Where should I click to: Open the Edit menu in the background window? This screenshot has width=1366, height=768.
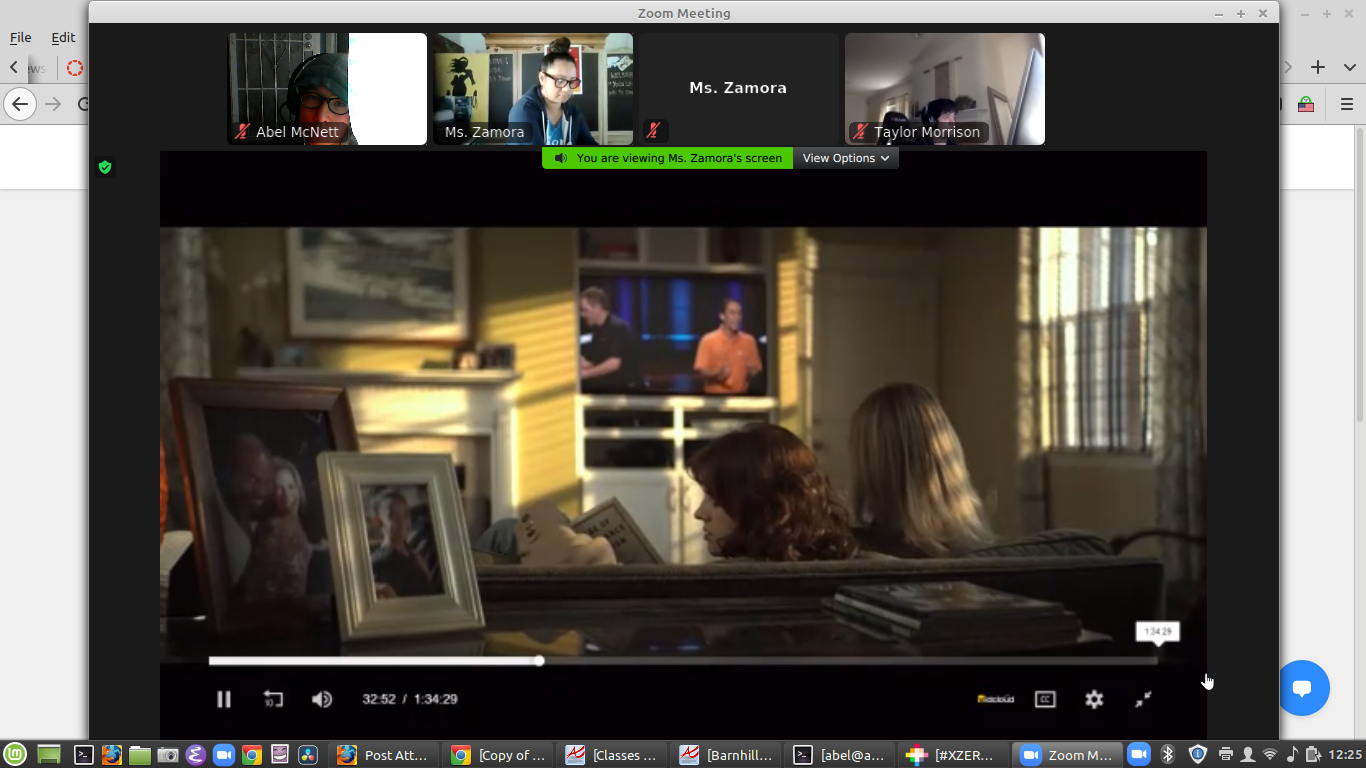pos(63,37)
